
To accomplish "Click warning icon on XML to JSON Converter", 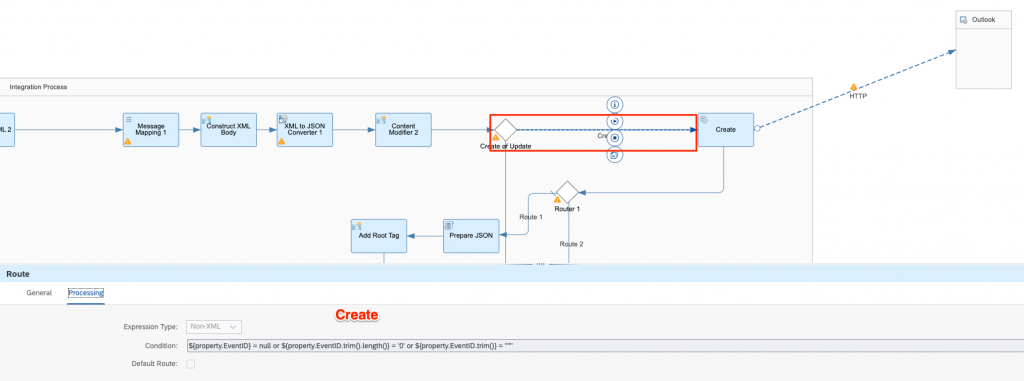I will [x=282, y=141].
